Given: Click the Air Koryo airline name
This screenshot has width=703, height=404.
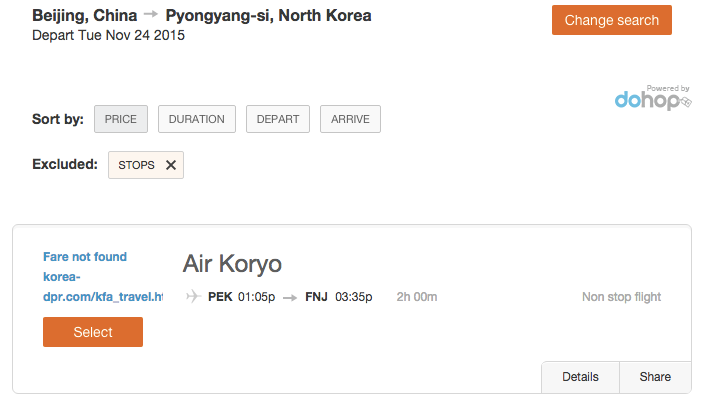Looking at the screenshot, I should [x=232, y=264].
